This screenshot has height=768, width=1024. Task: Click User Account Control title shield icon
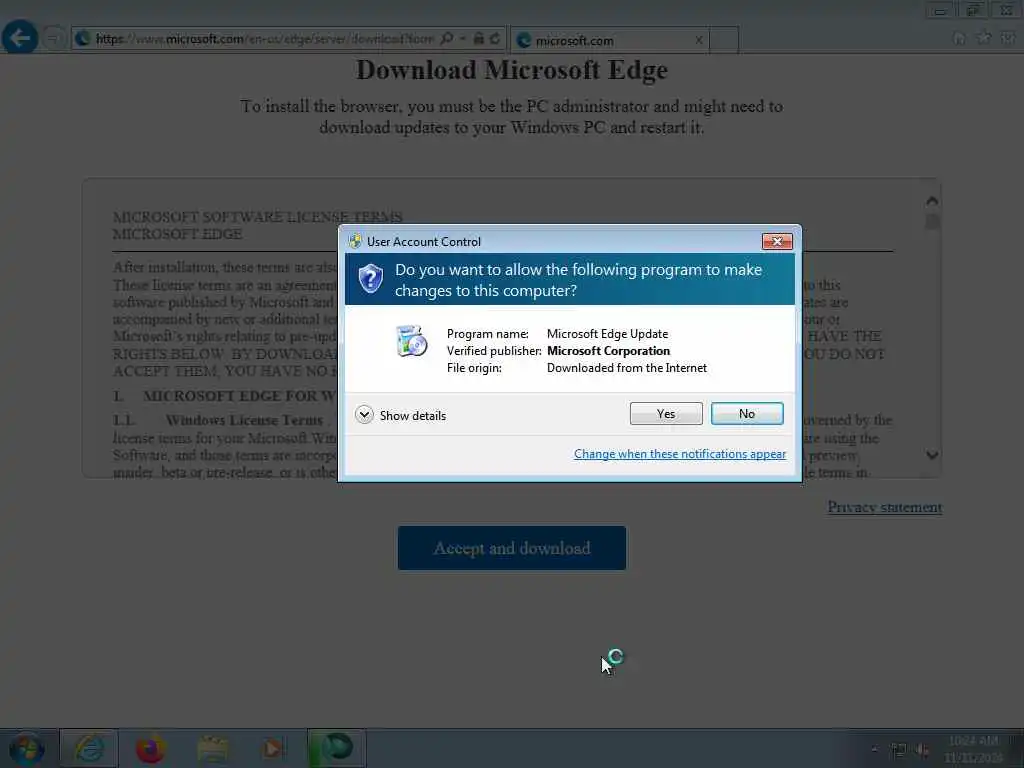(x=355, y=241)
